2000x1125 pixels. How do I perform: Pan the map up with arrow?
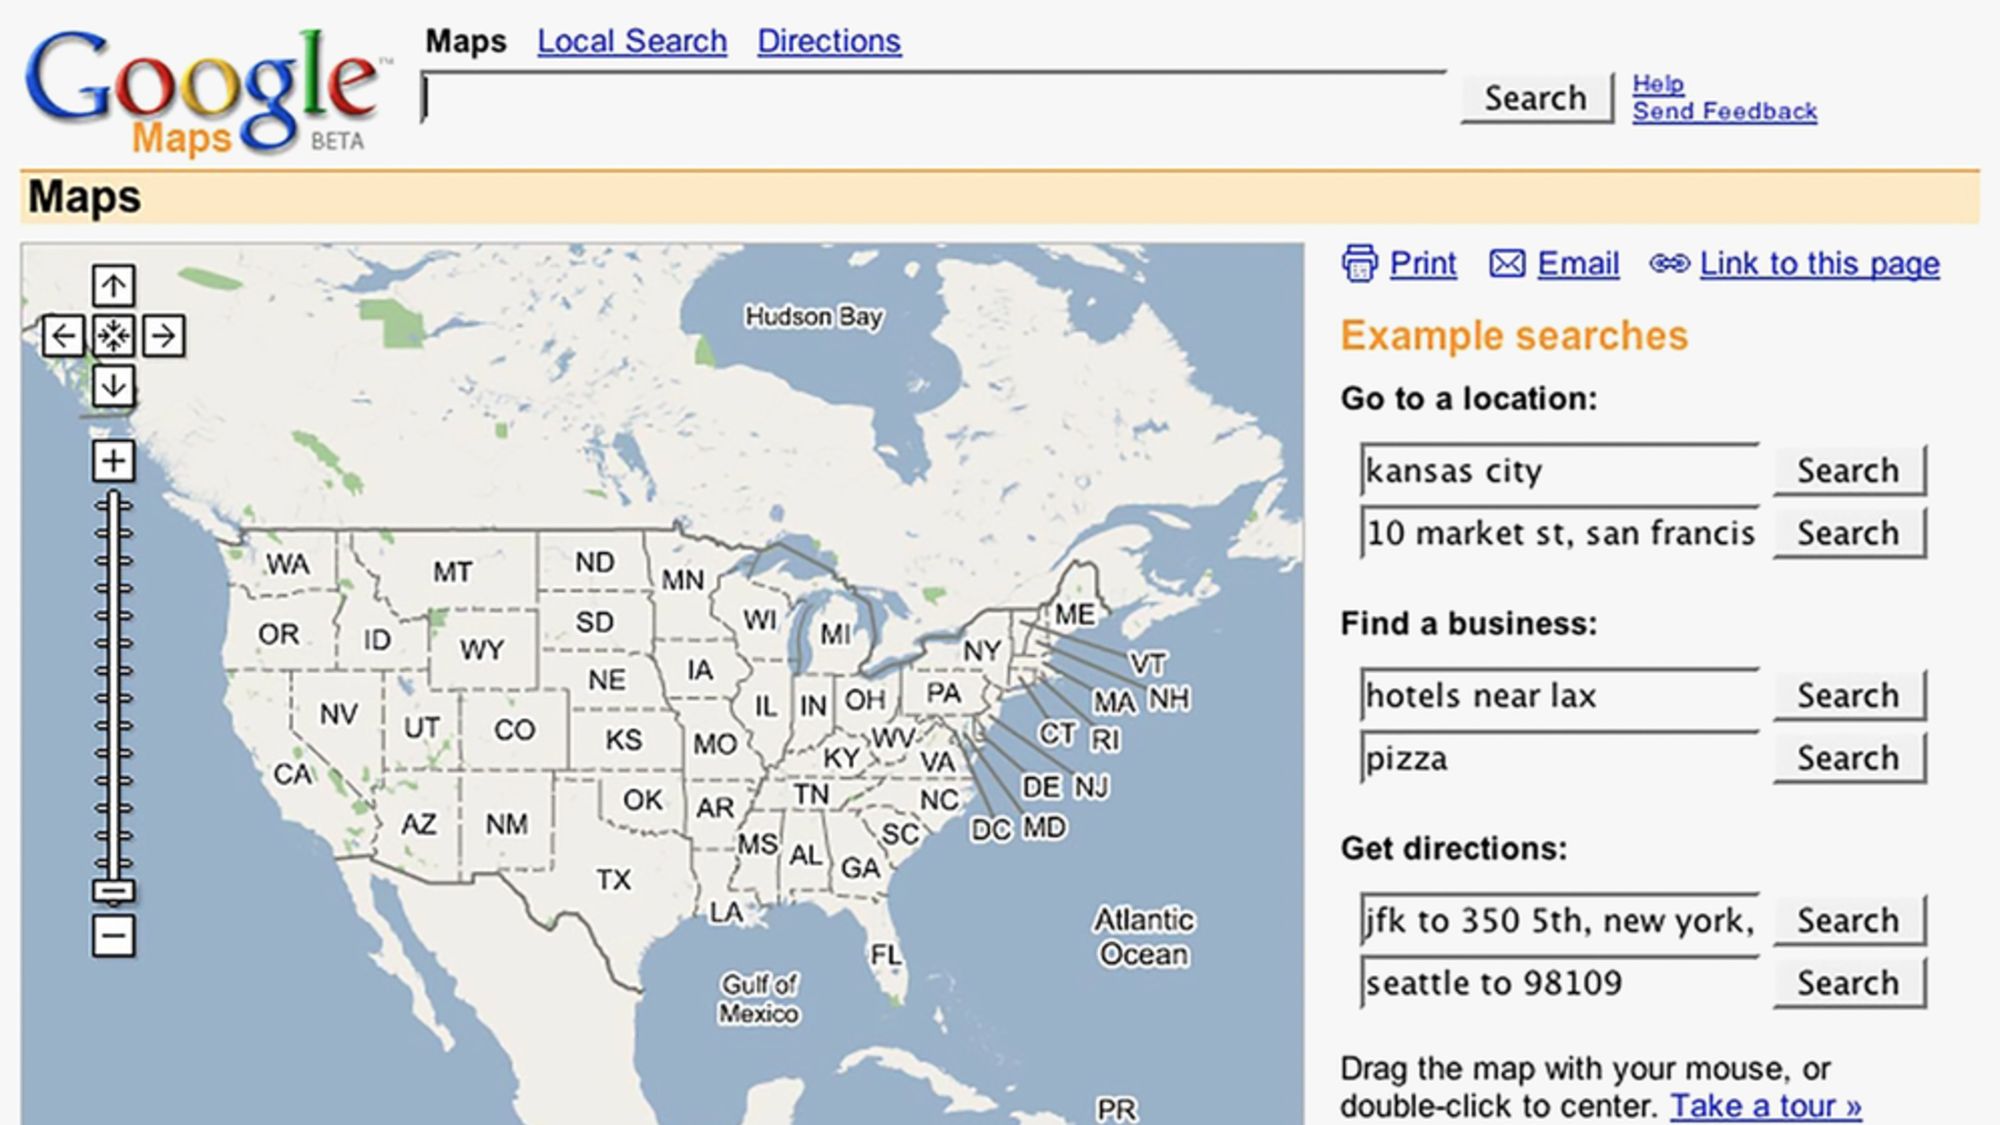[x=113, y=286]
